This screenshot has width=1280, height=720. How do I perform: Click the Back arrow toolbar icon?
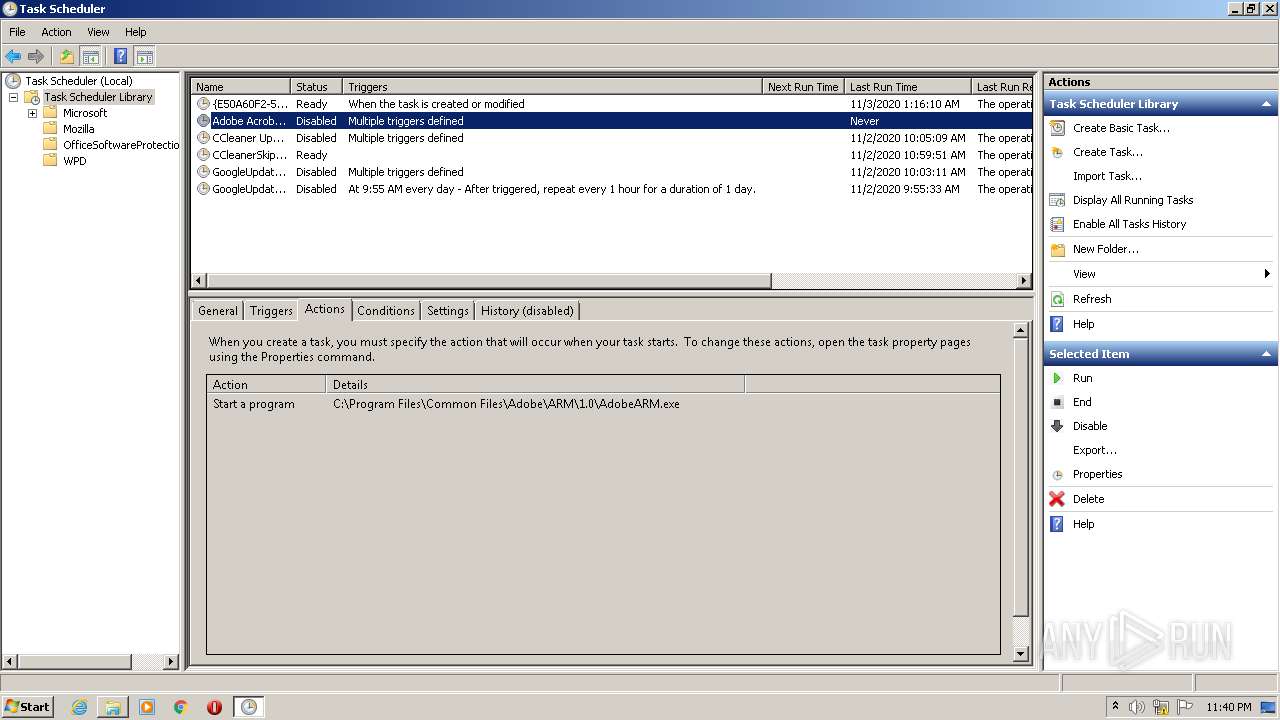(13, 57)
